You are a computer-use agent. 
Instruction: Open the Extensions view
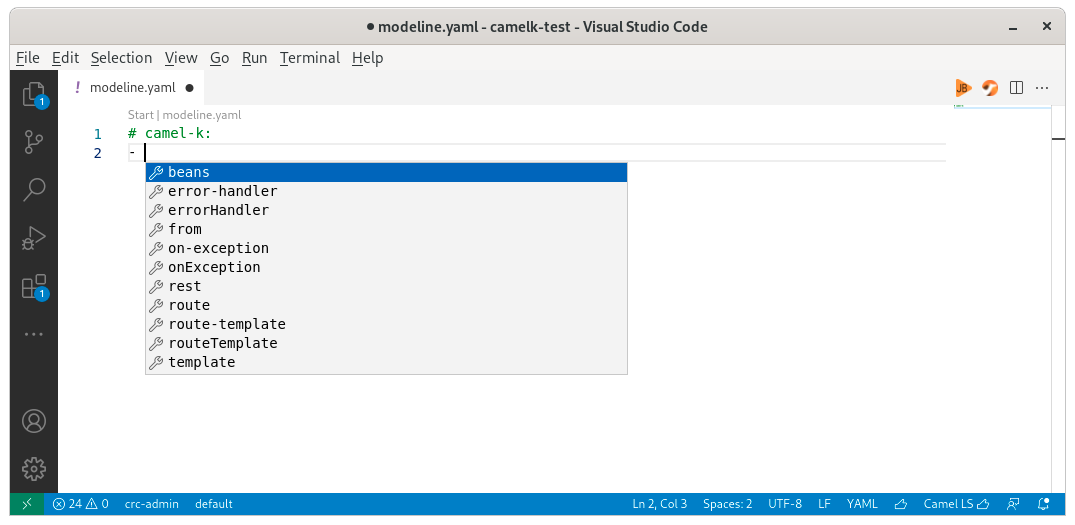[x=34, y=287]
